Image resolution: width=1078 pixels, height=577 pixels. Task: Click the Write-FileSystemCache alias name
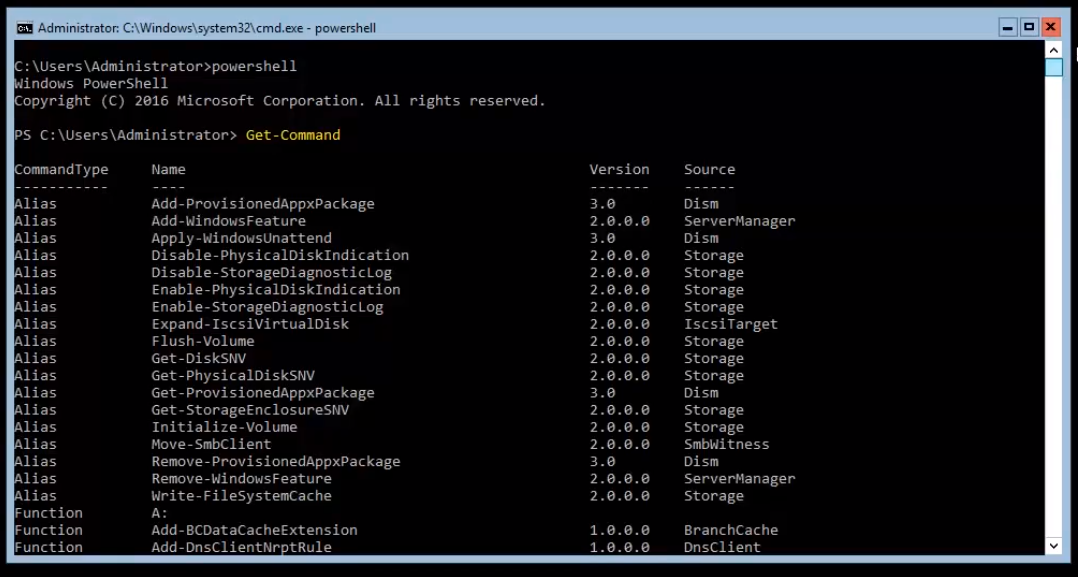241,496
